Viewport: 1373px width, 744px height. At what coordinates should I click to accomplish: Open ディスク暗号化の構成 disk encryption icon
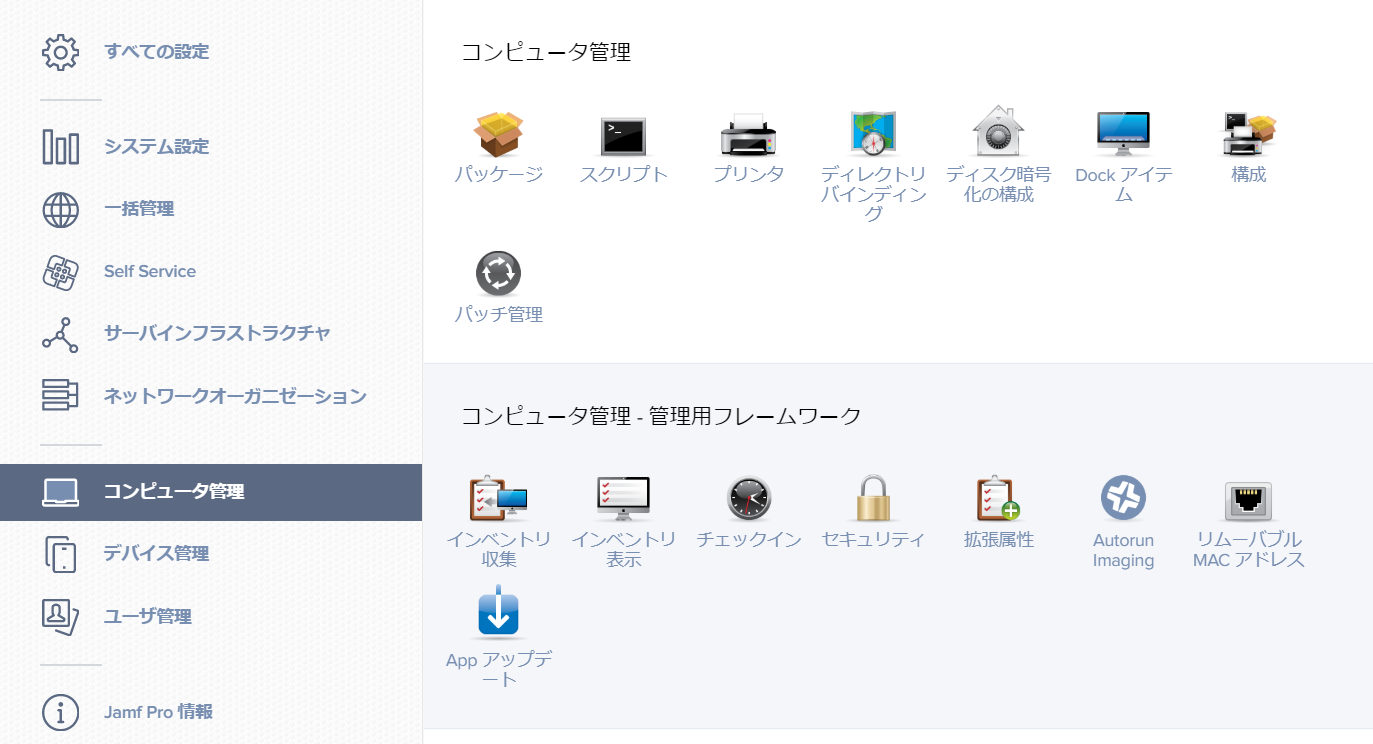tap(998, 132)
